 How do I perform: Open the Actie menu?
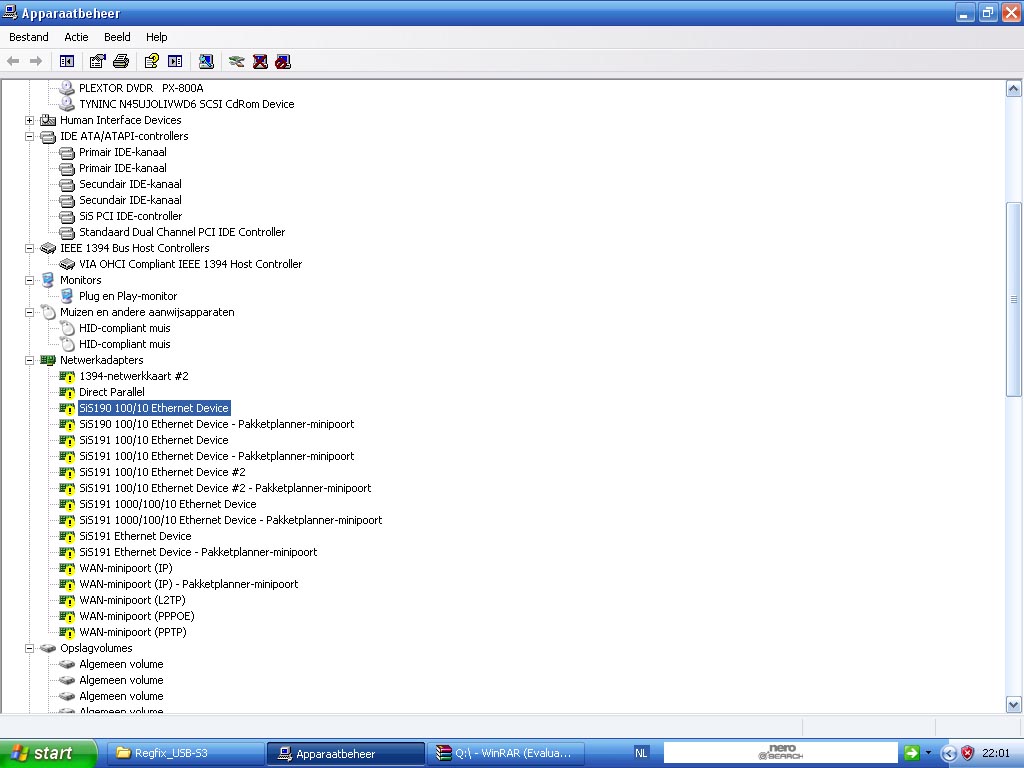coord(76,37)
